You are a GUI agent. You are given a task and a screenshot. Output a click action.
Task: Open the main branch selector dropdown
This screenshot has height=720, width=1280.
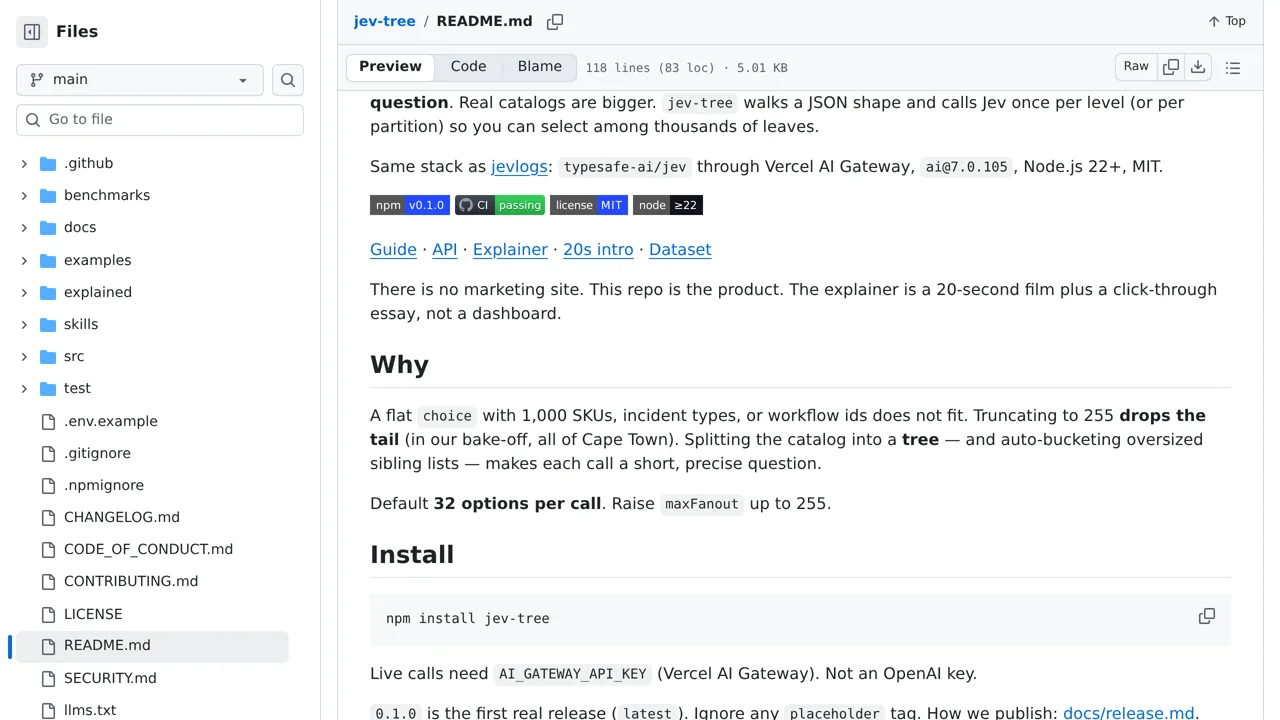140,80
